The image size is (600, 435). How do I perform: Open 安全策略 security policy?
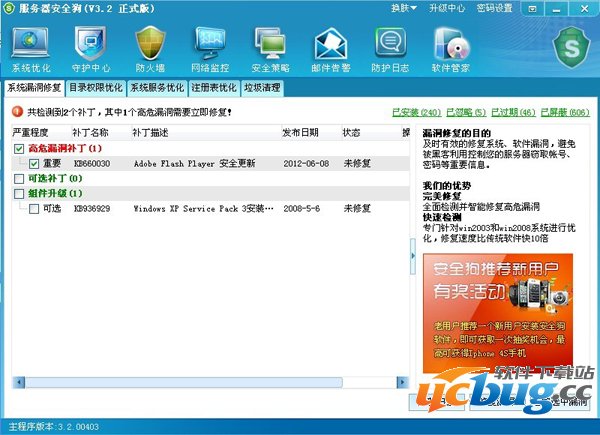(271, 49)
